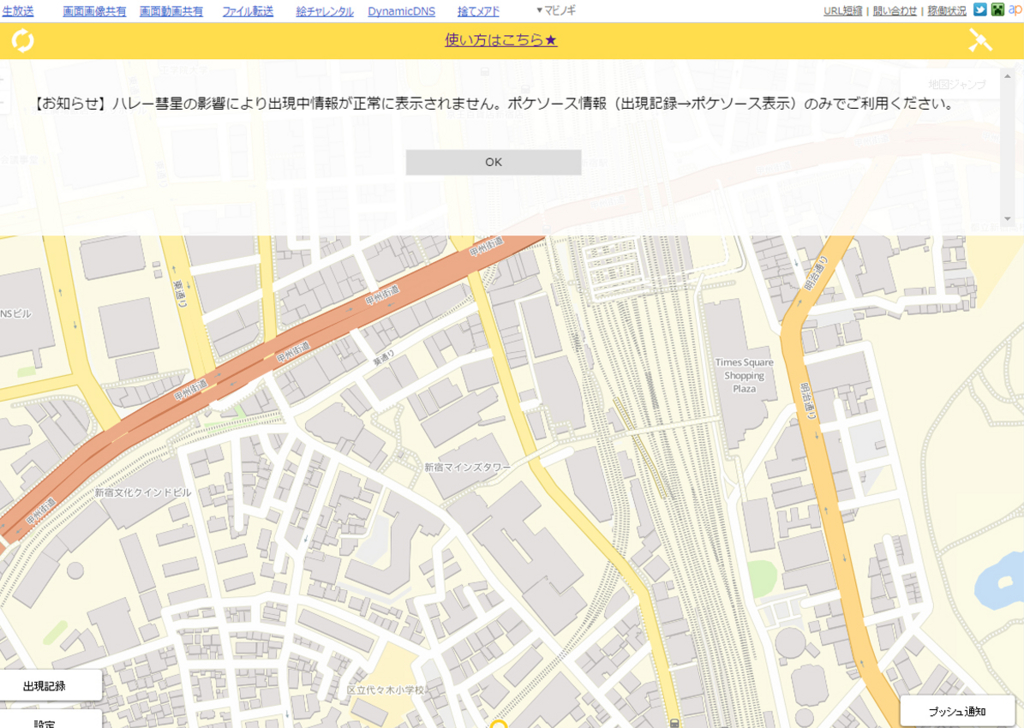Click the Minecraft creeper icon

point(997,9)
